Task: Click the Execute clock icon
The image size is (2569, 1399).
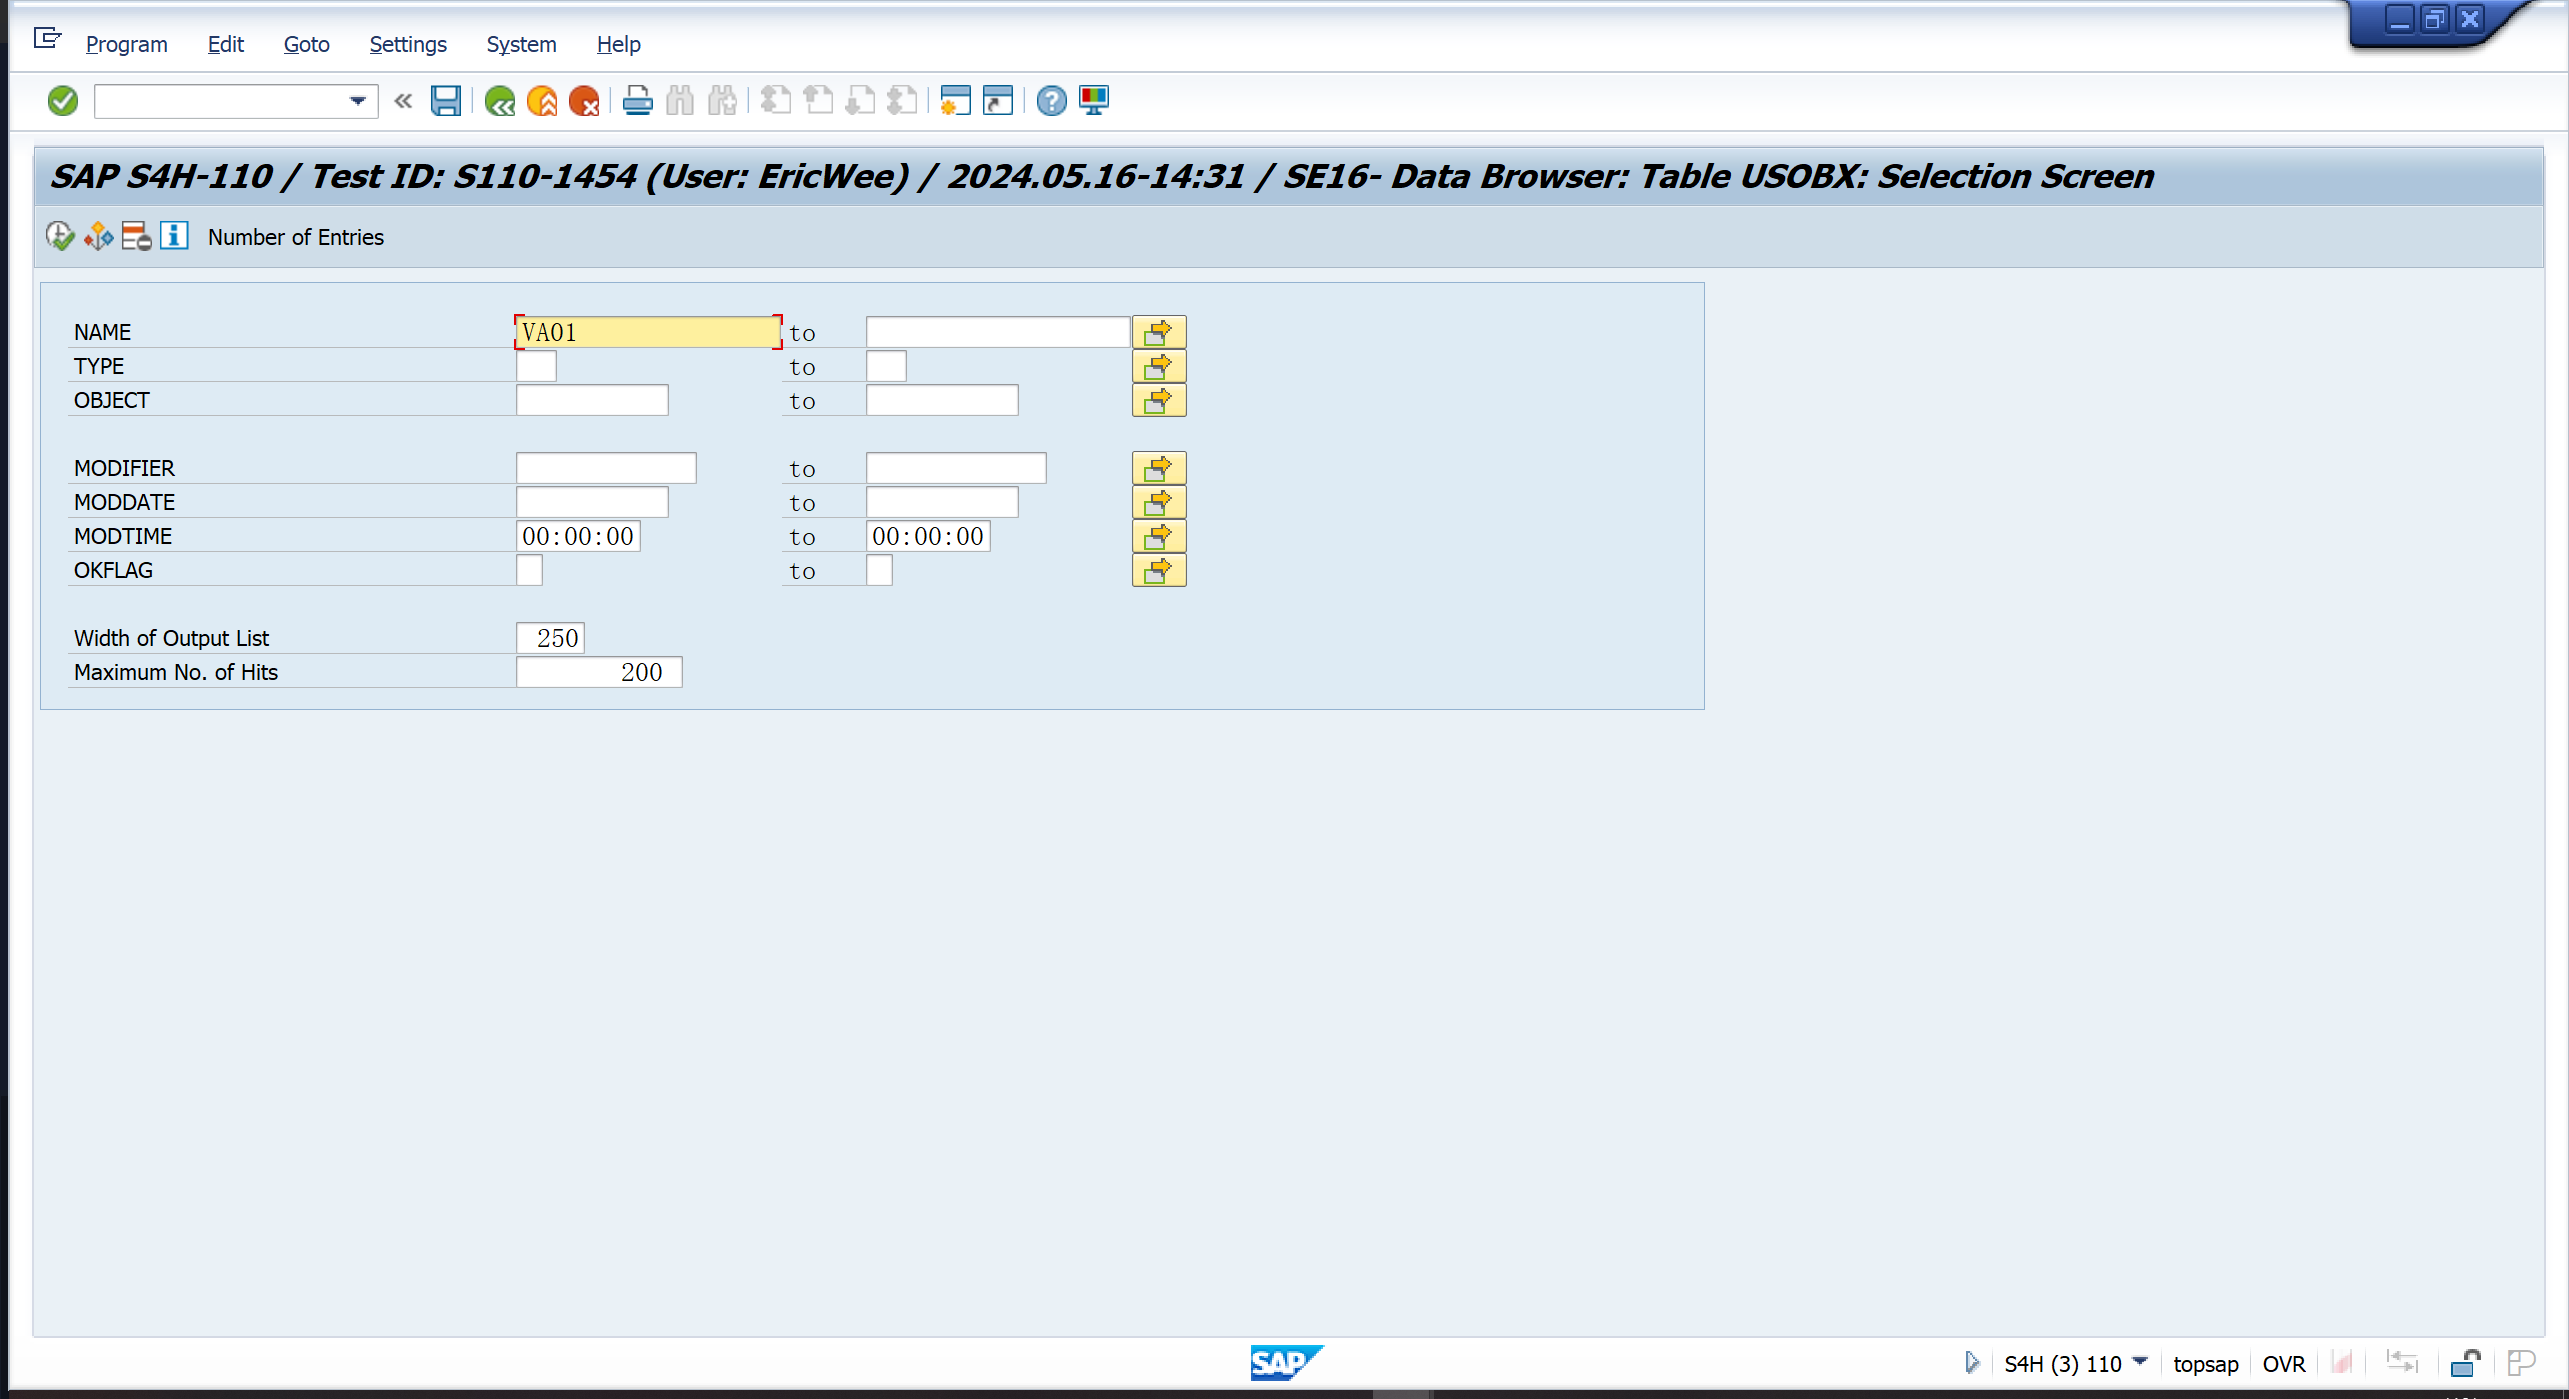Action: (60, 237)
